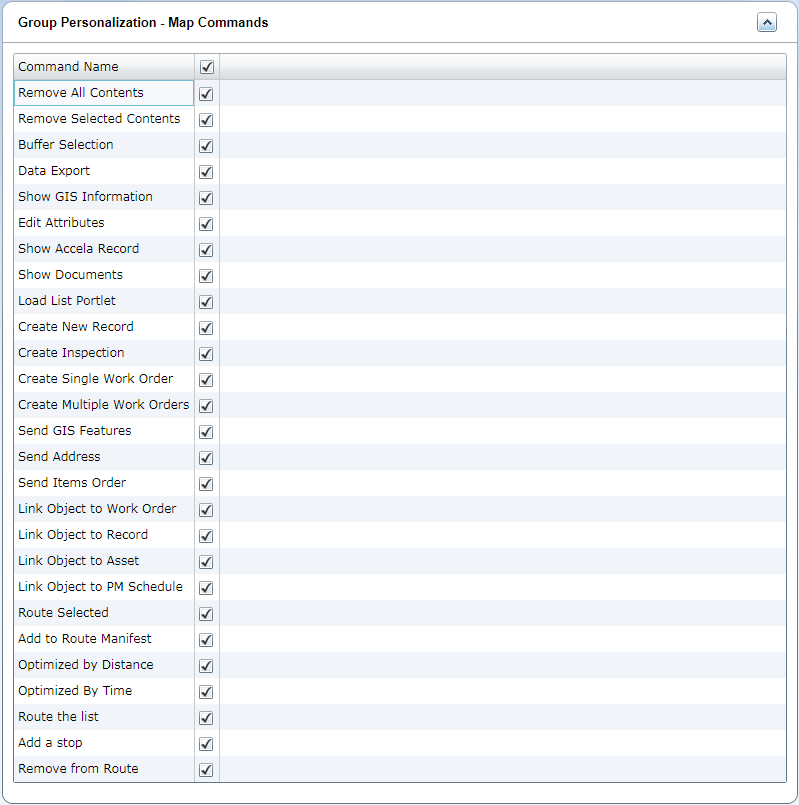
Task: Toggle the Show GIS Information checkbox
Action: pyautogui.click(x=207, y=198)
